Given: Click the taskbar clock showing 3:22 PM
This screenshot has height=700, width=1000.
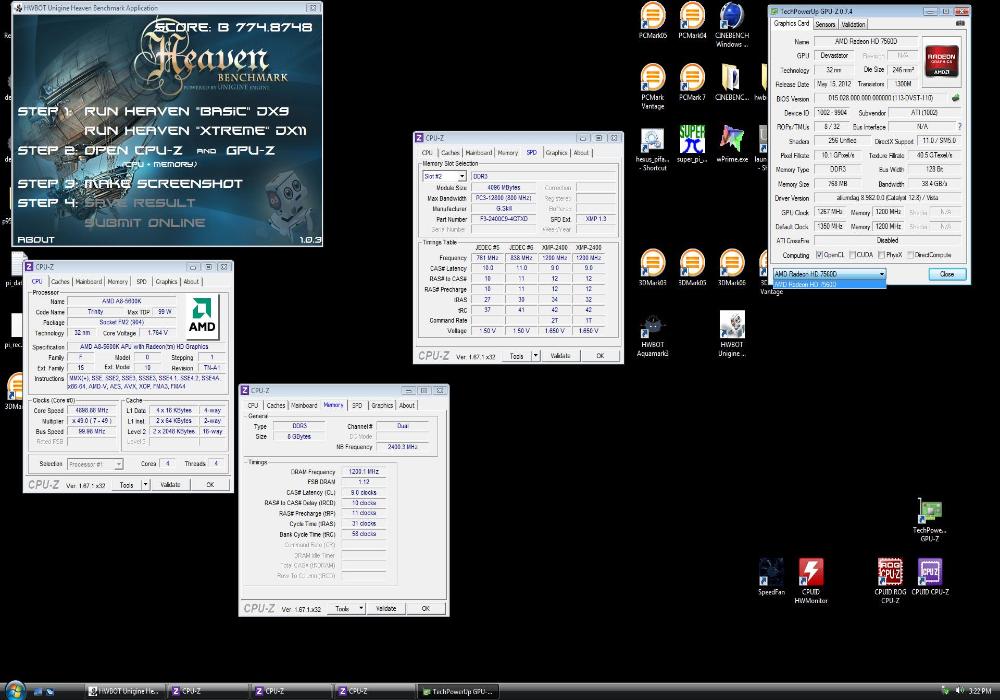Looking at the screenshot, I should 980,690.
